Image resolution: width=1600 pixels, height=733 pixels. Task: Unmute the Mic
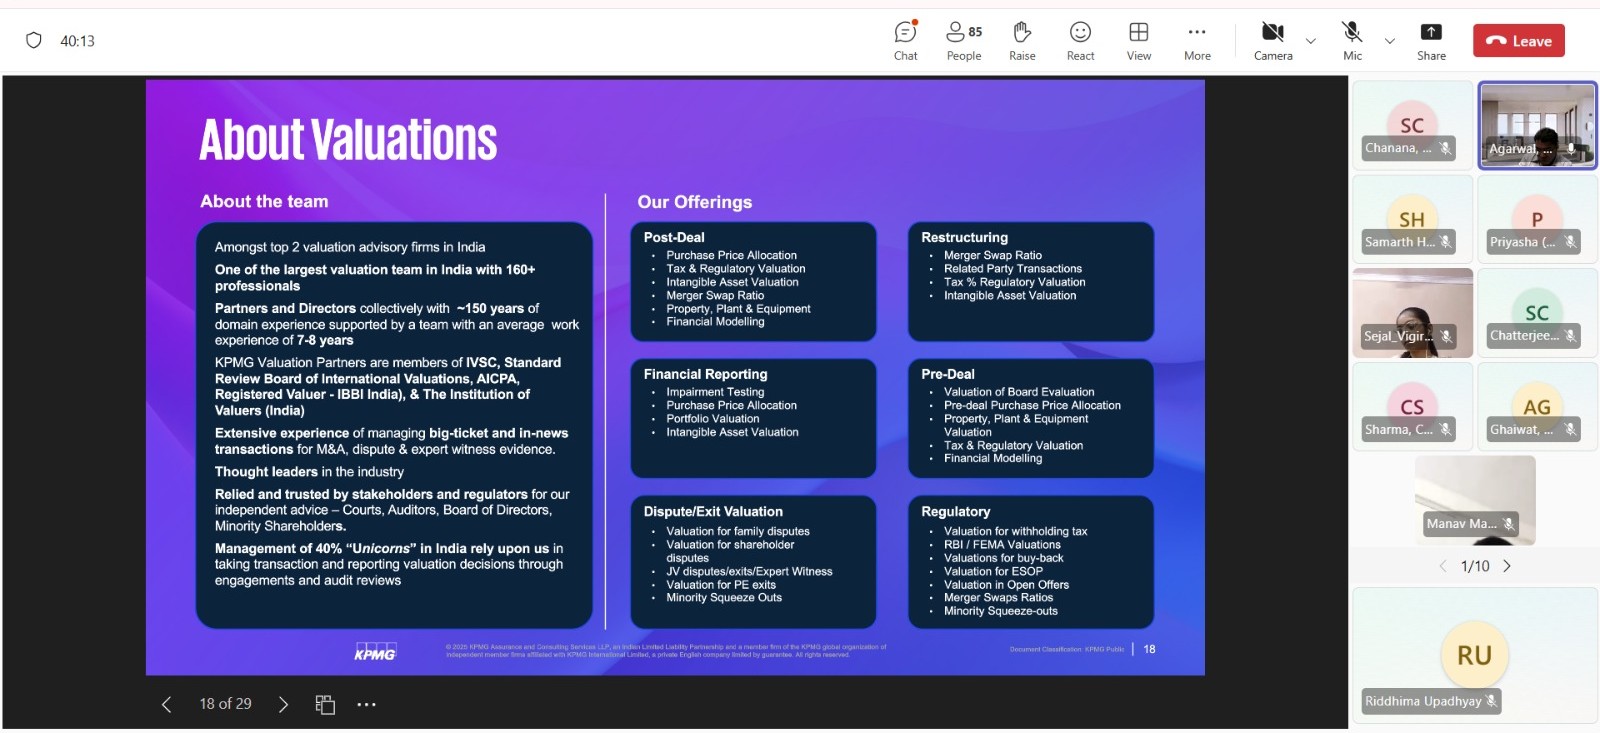click(x=1352, y=41)
